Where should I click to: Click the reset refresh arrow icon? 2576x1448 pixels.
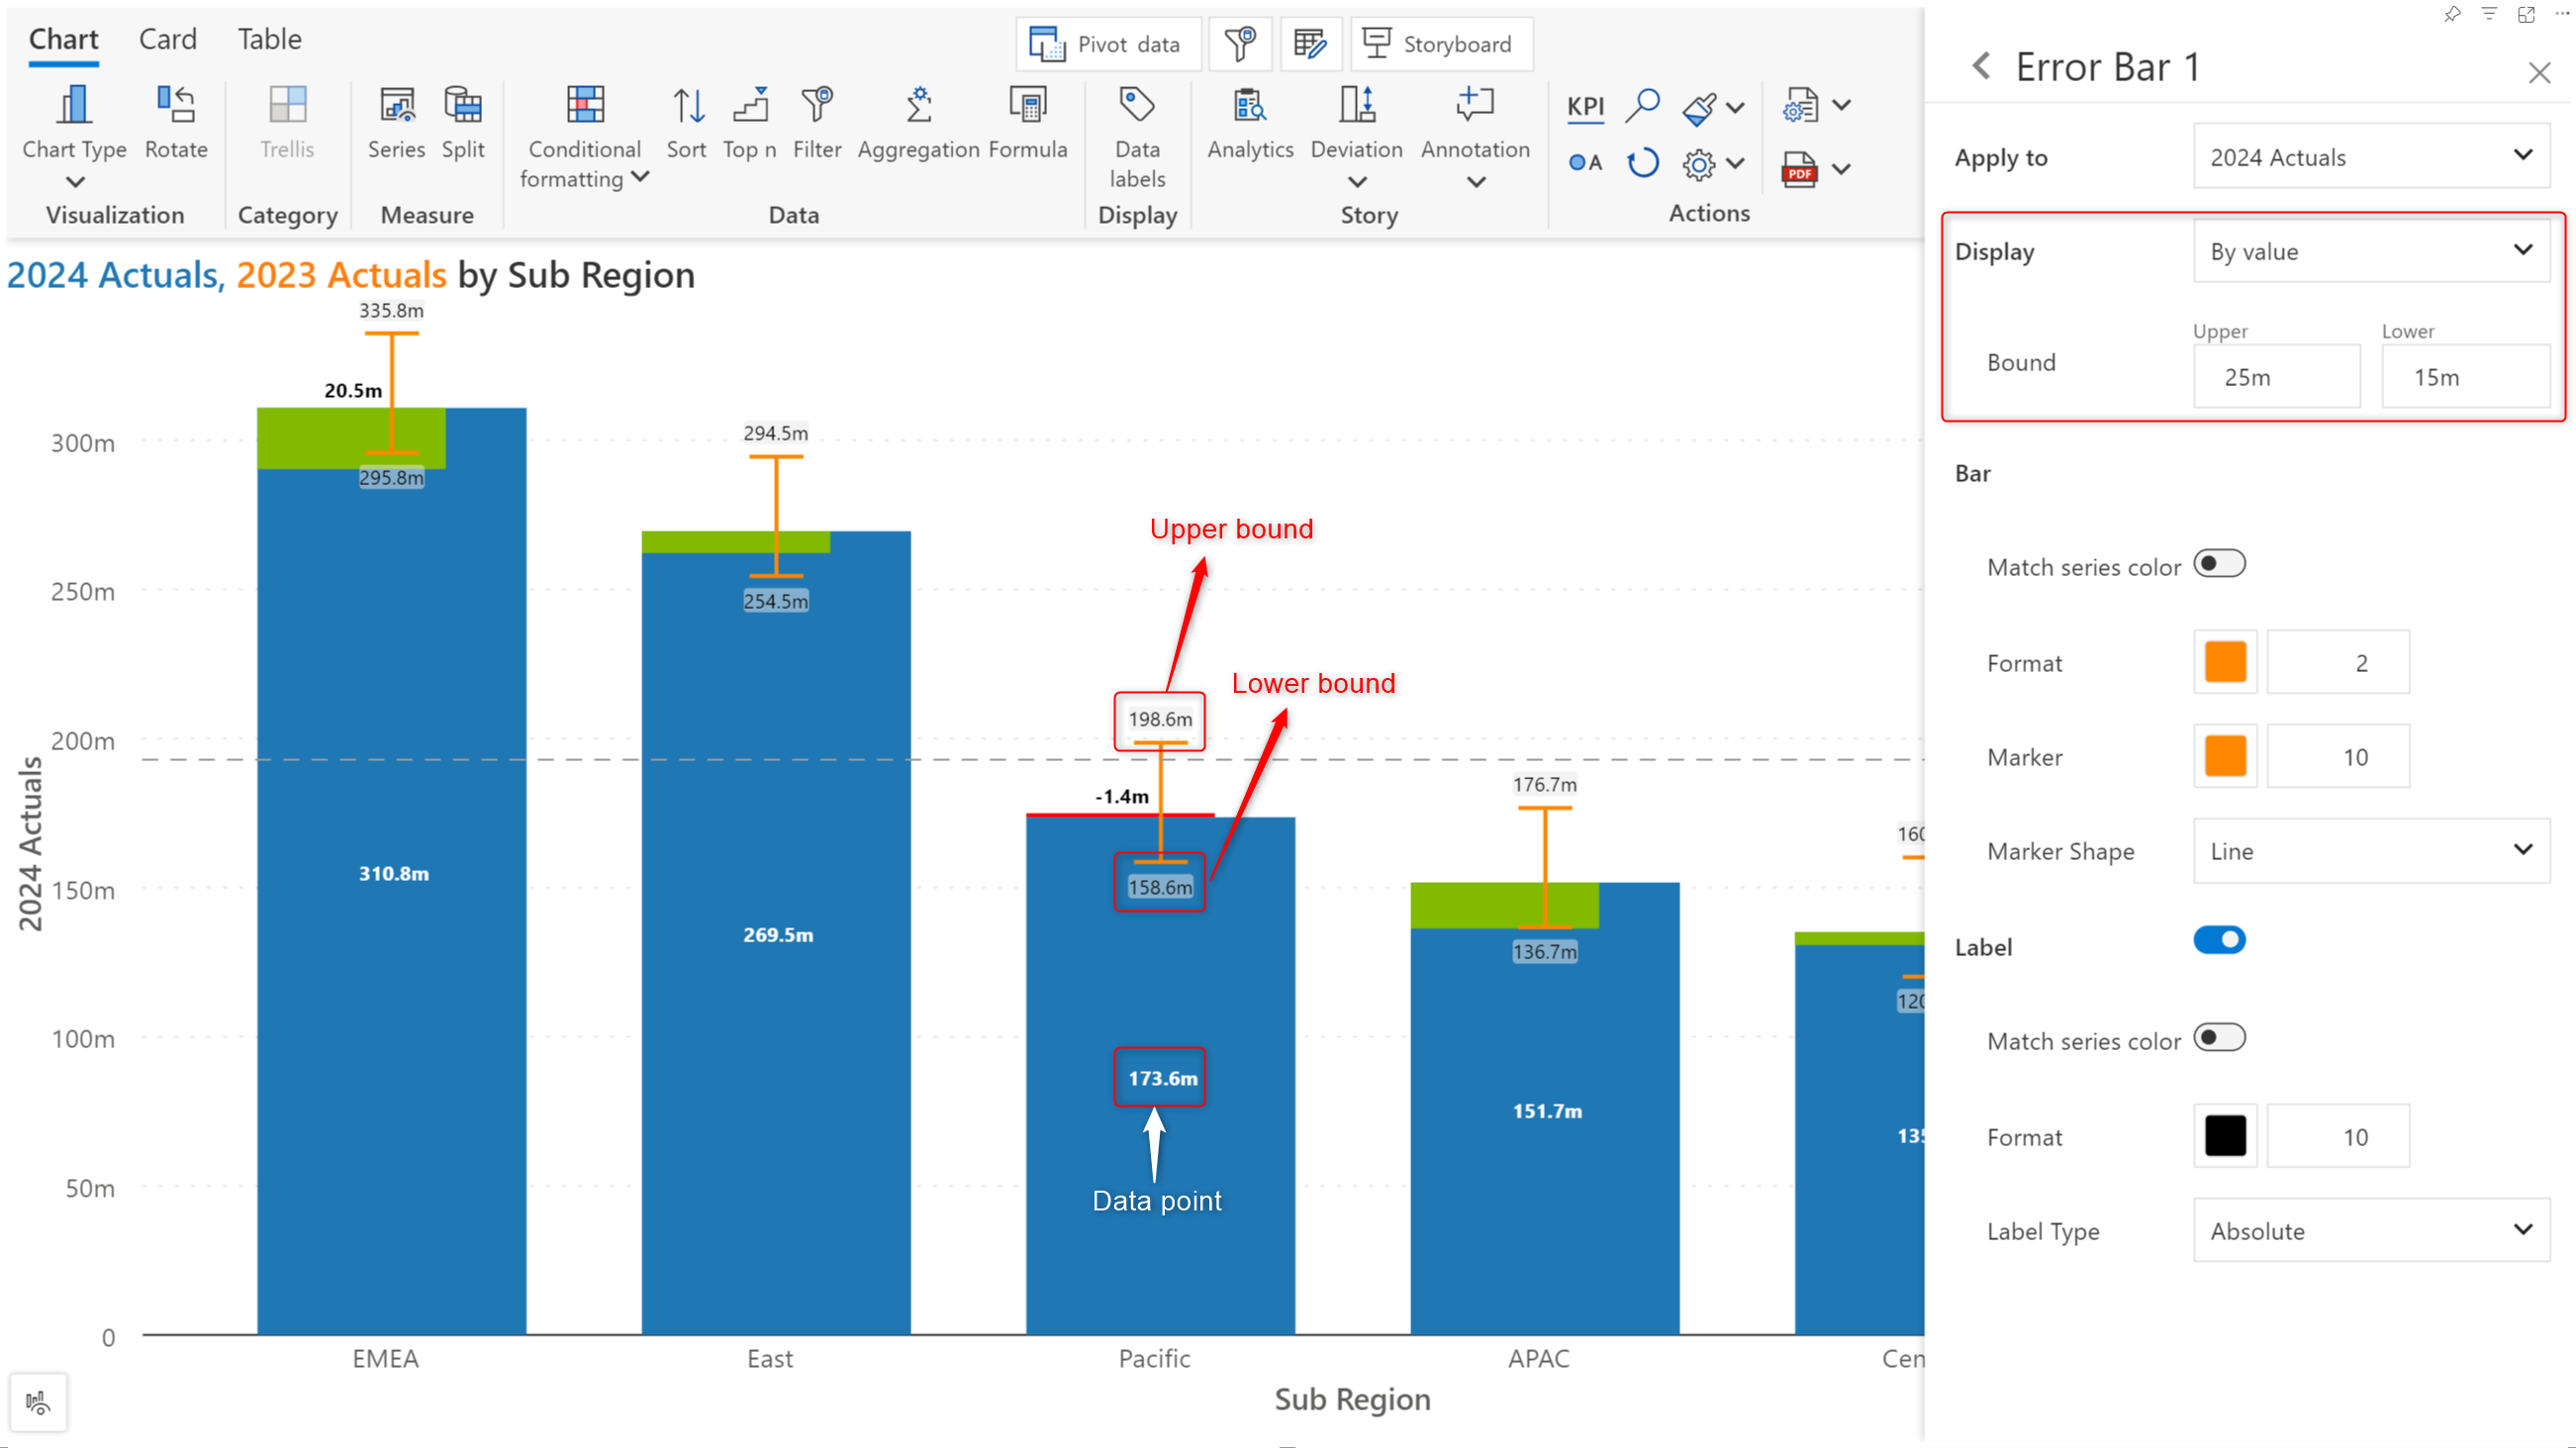pyautogui.click(x=1642, y=163)
